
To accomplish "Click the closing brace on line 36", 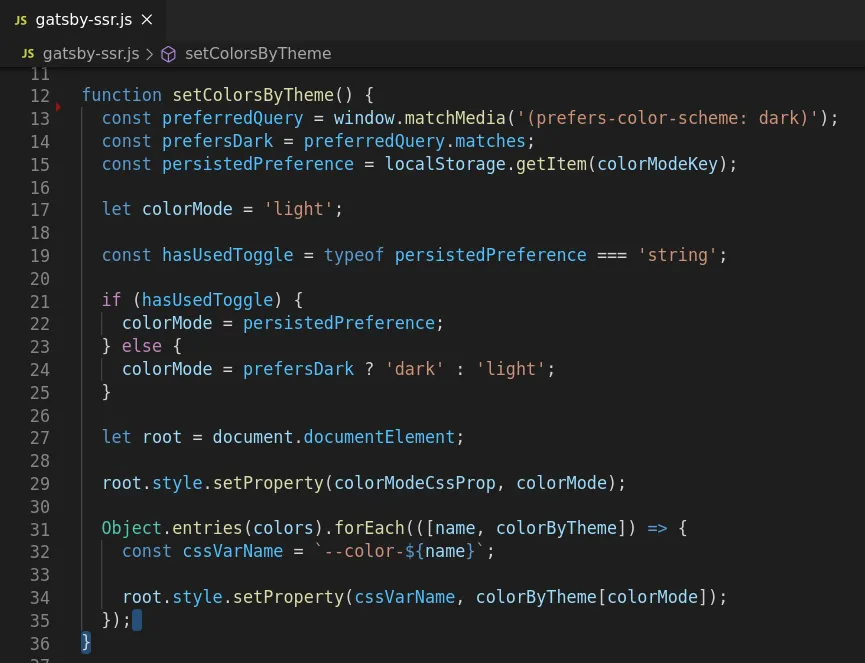I will [86, 643].
